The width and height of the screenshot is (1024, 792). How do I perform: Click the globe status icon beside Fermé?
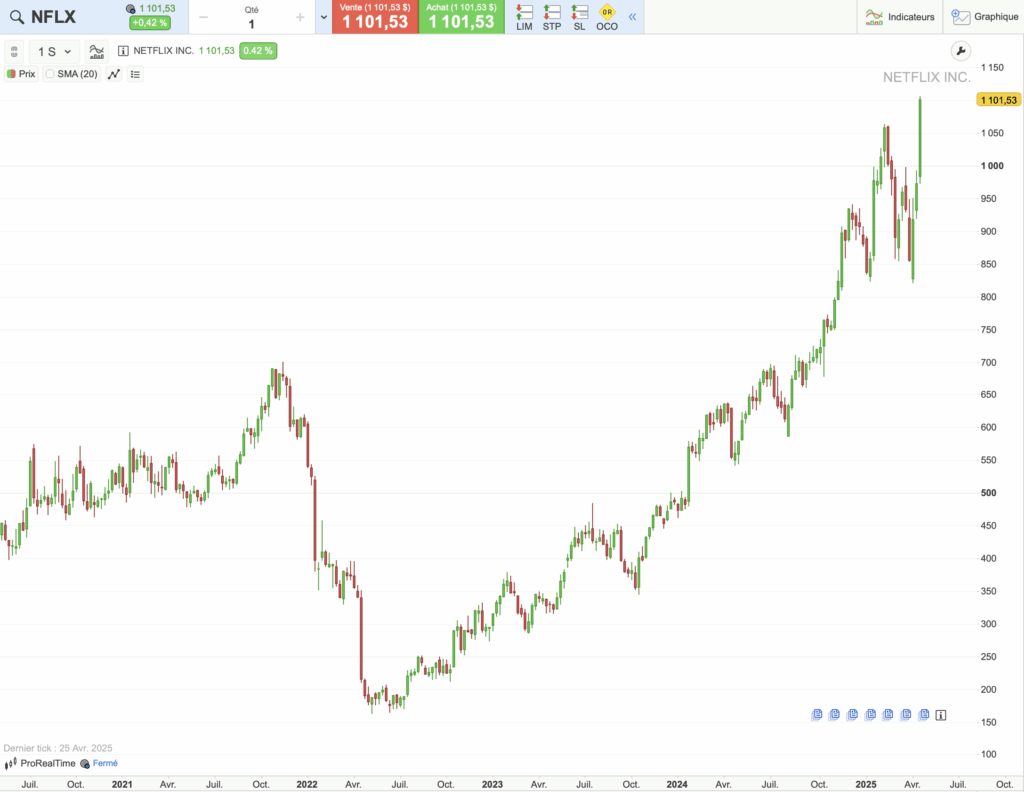tap(85, 763)
